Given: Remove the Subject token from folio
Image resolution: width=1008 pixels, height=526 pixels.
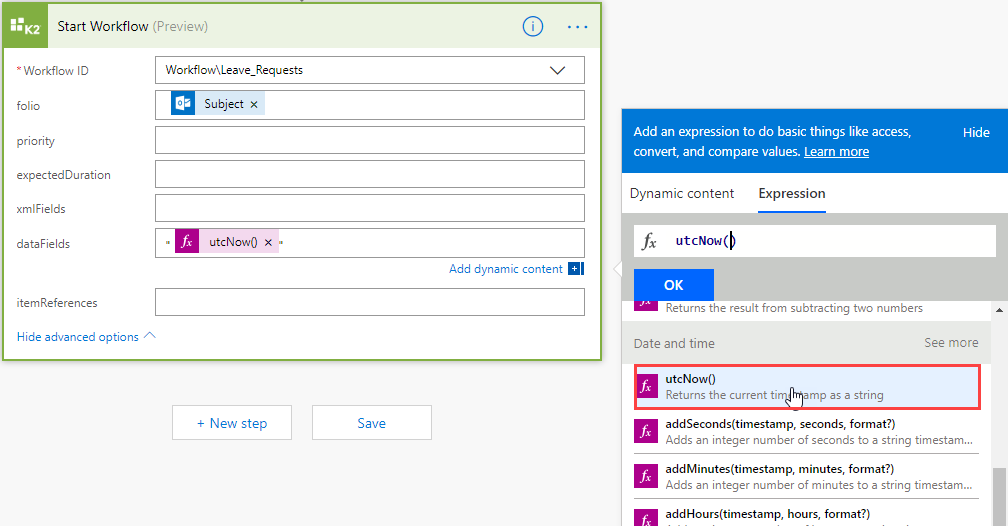Looking at the screenshot, I should point(254,104).
